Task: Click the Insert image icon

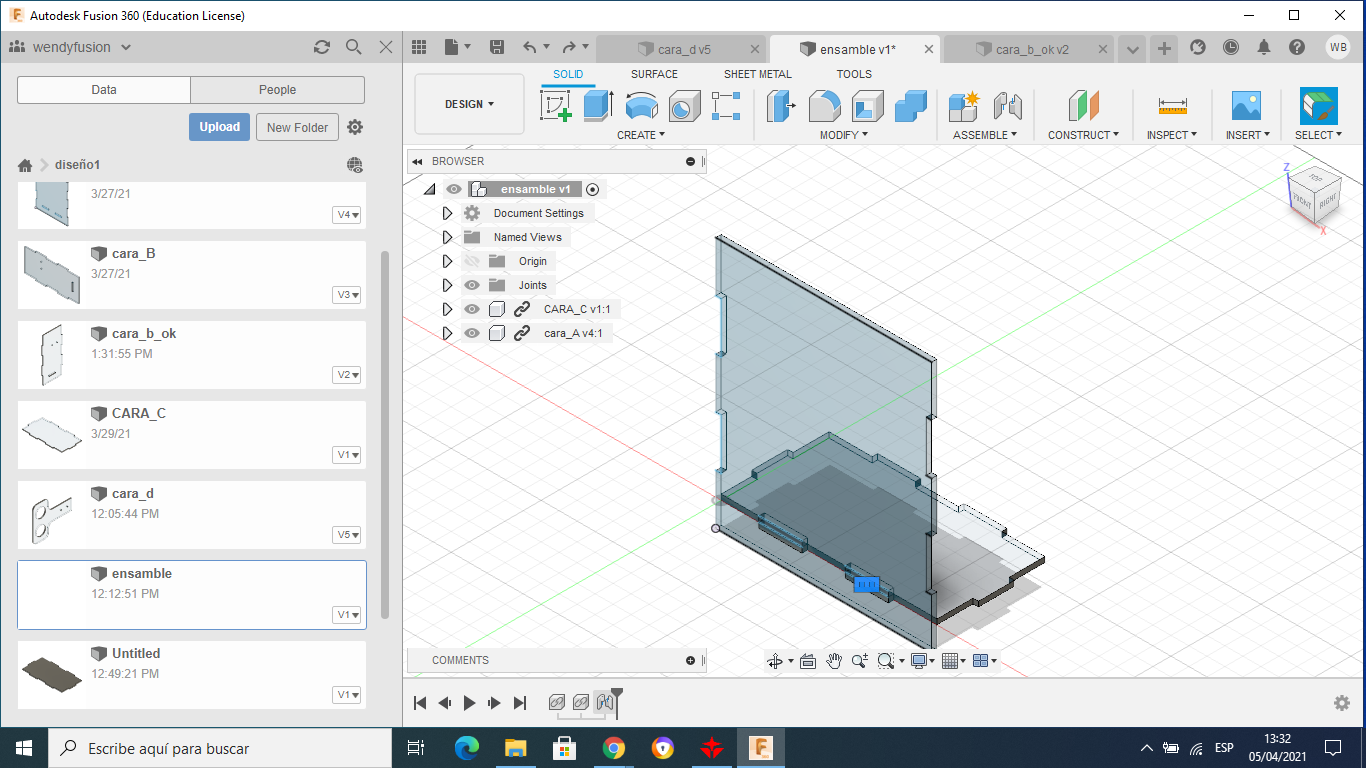Action: [x=1246, y=106]
